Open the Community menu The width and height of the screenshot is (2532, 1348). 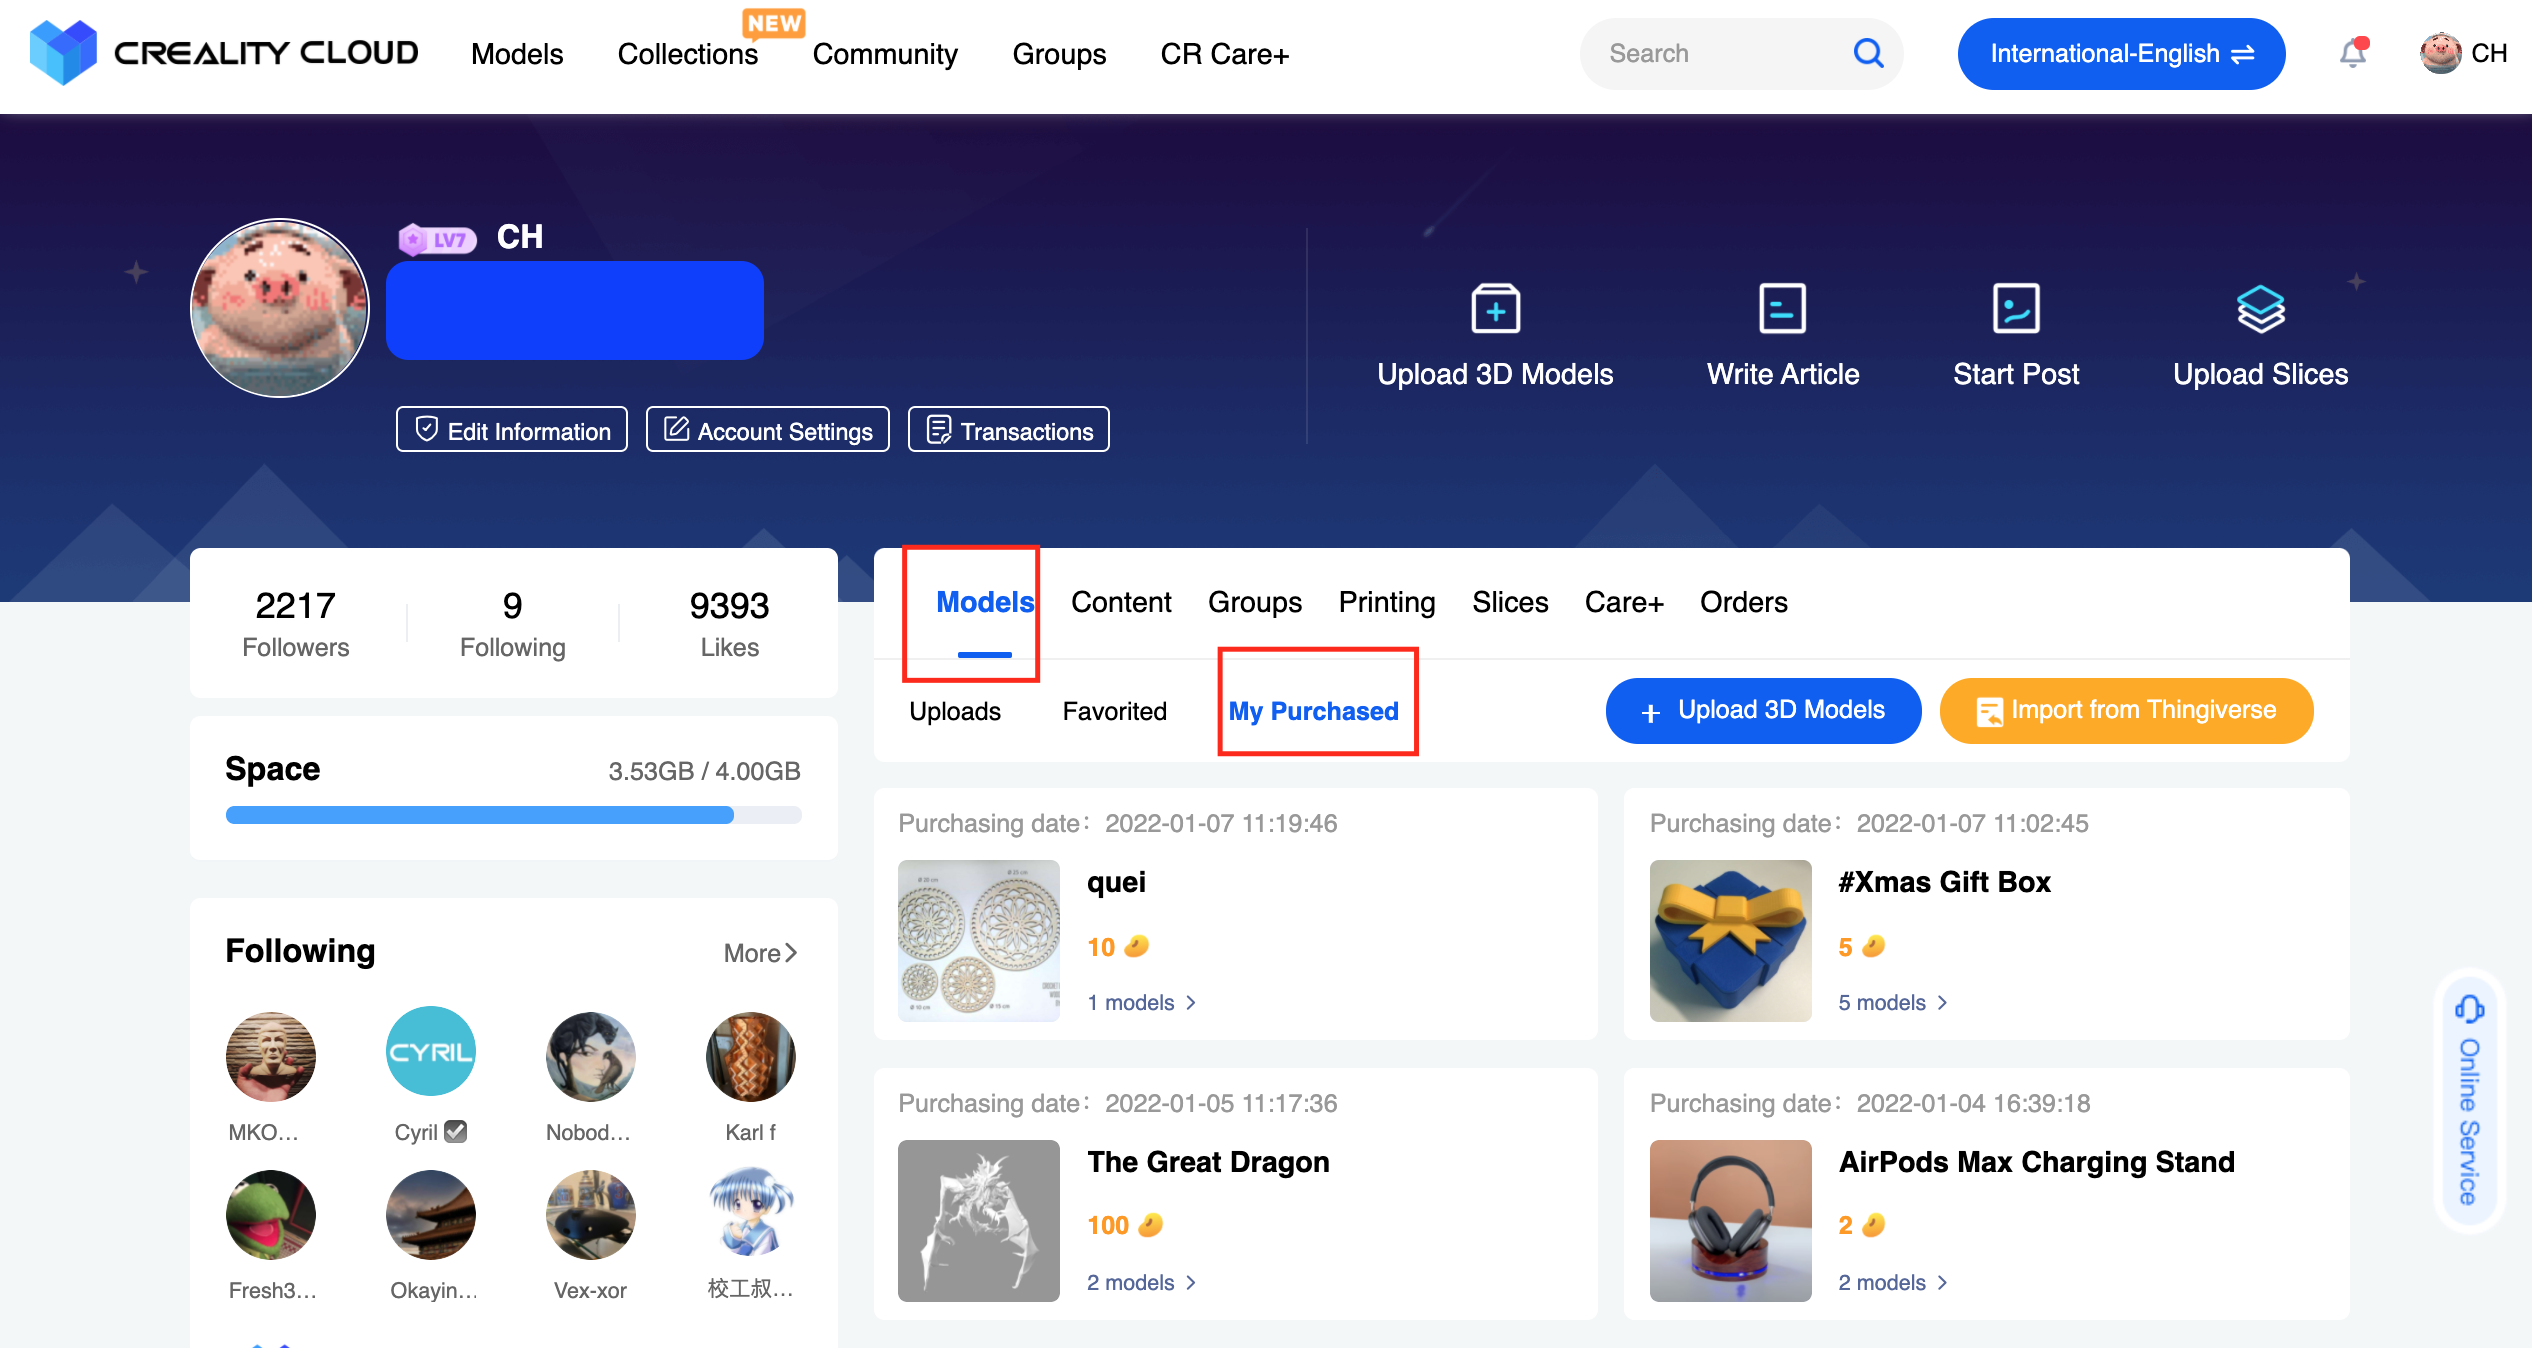pos(884,53)
